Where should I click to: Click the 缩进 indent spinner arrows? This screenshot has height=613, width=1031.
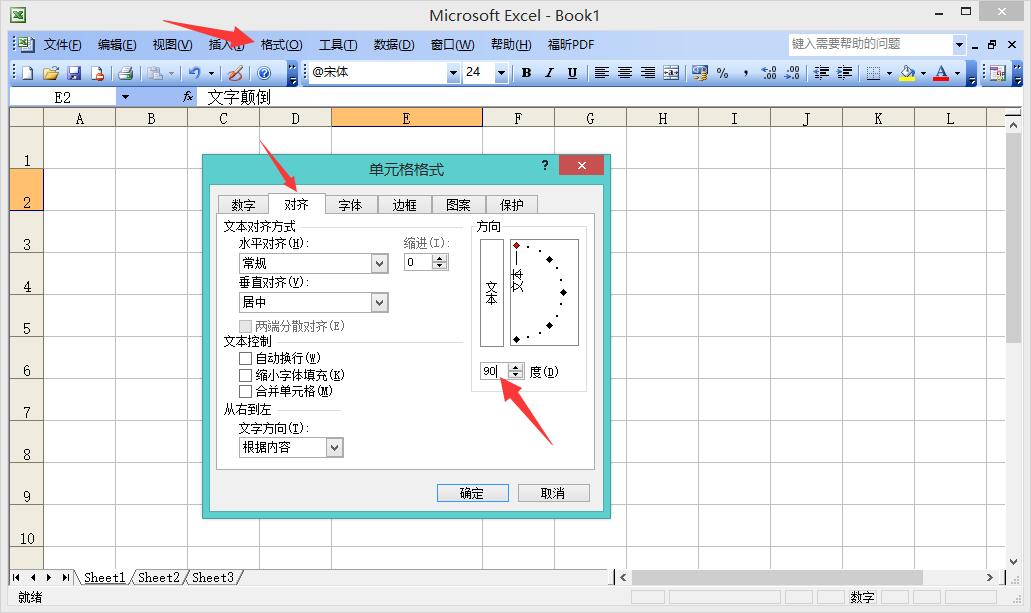click(441, 262)
